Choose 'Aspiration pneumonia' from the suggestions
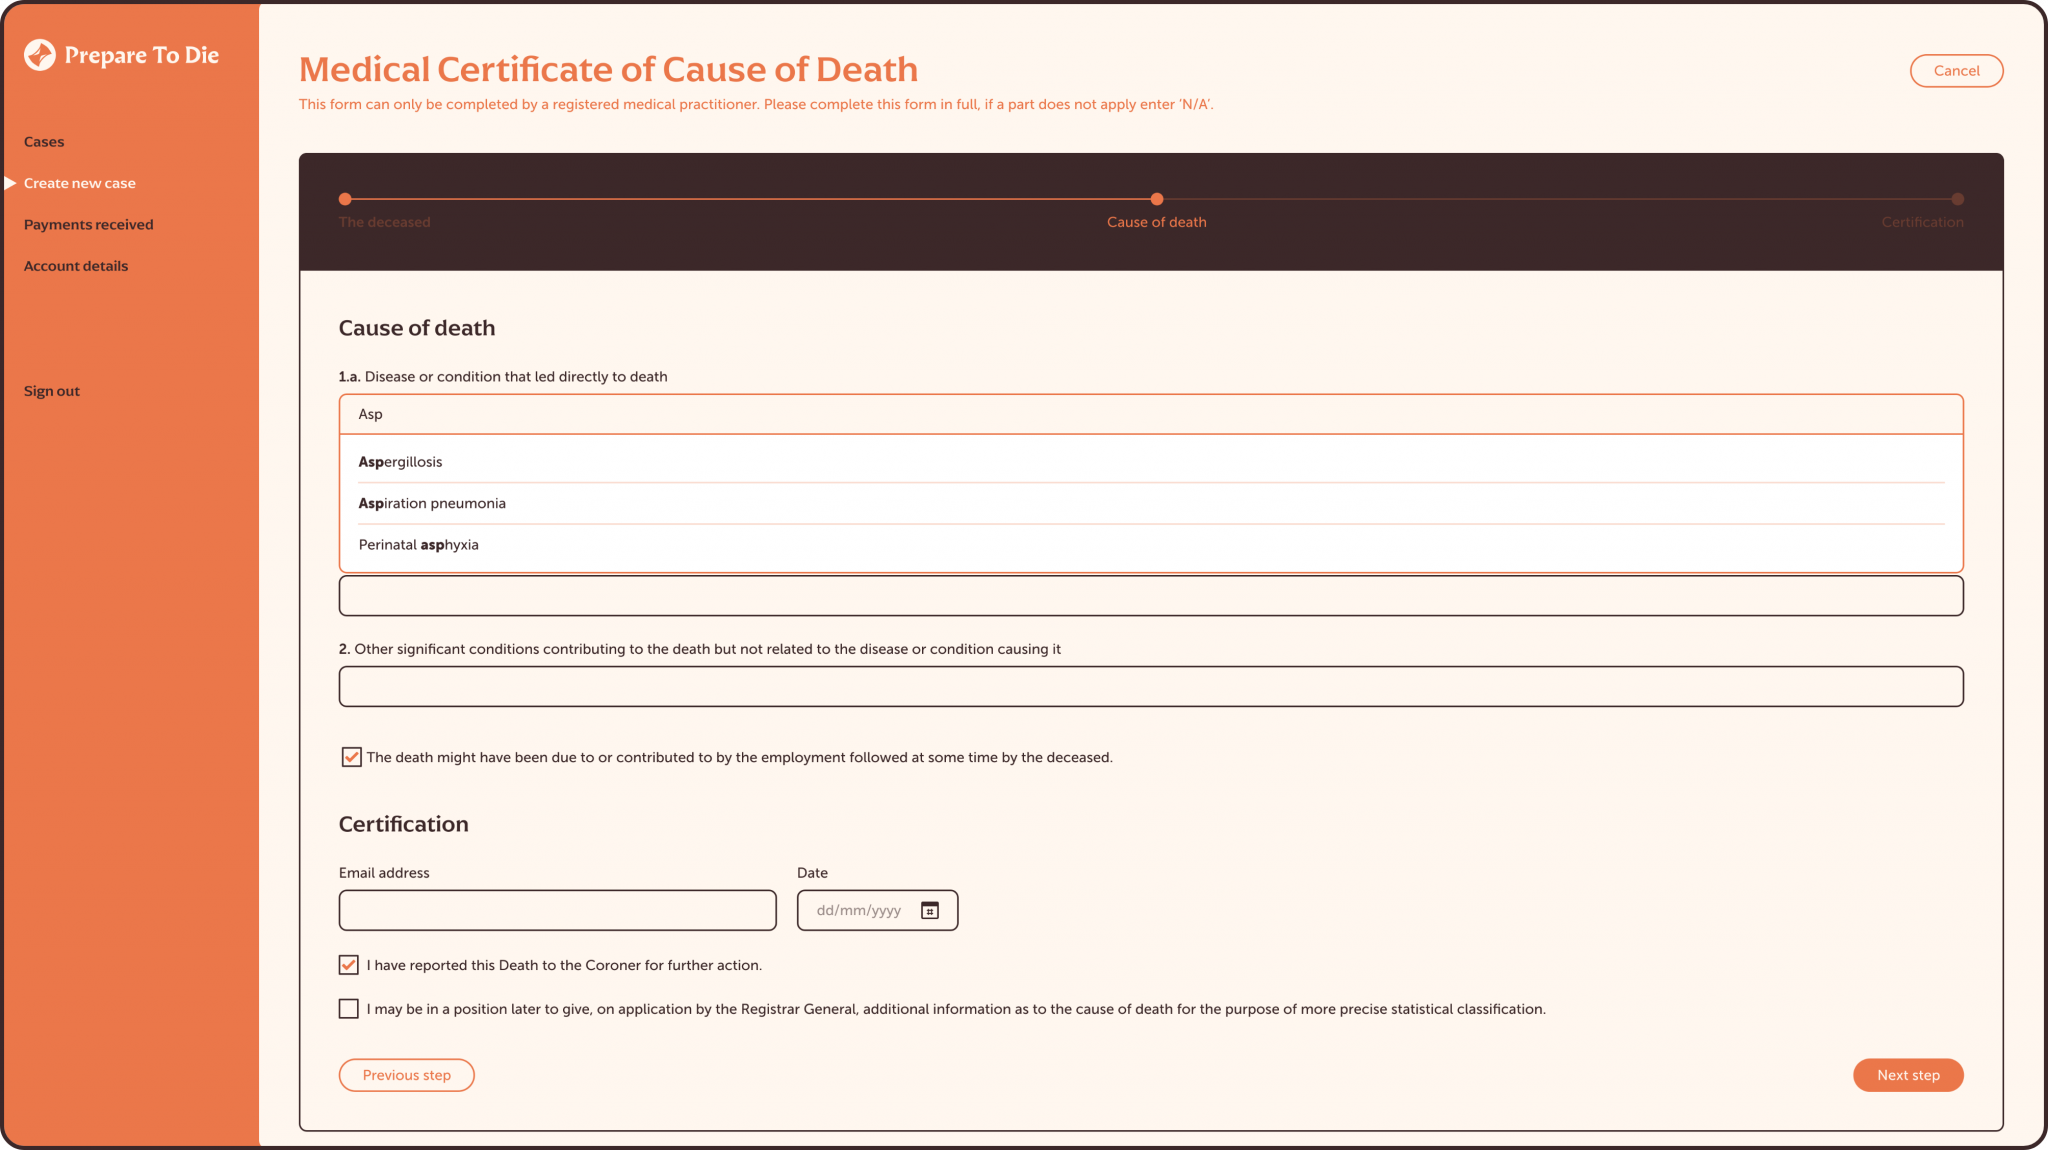The height and width of the screenshot is (1150, 2048). (432, 503)
